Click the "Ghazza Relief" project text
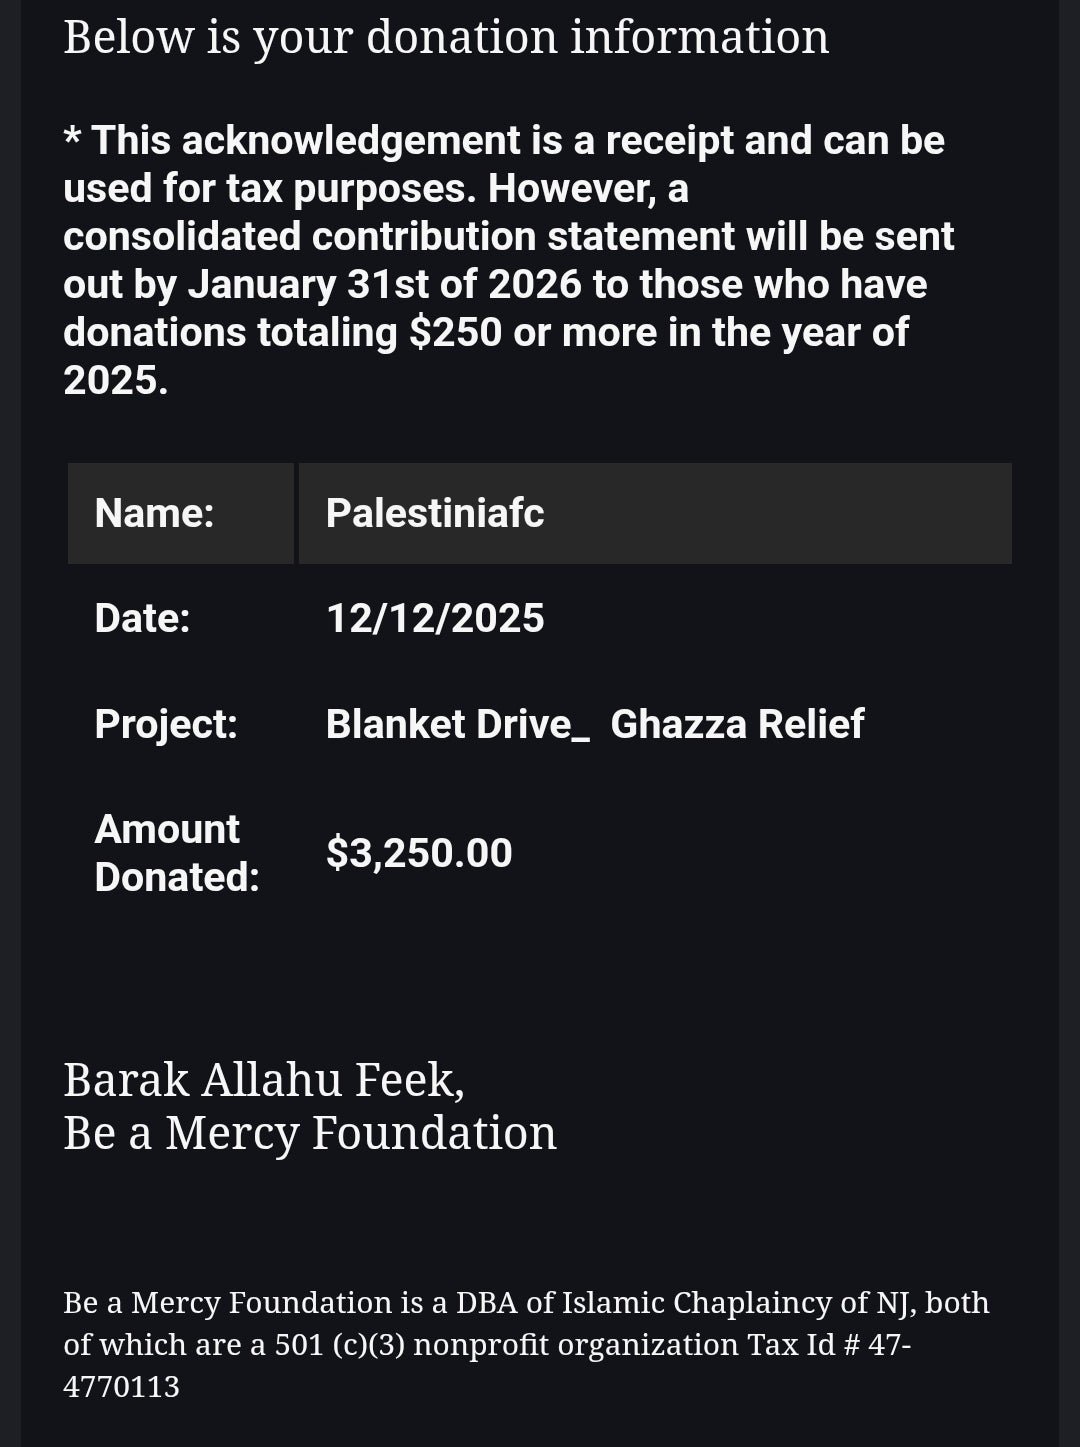 [x=737, y=724]
